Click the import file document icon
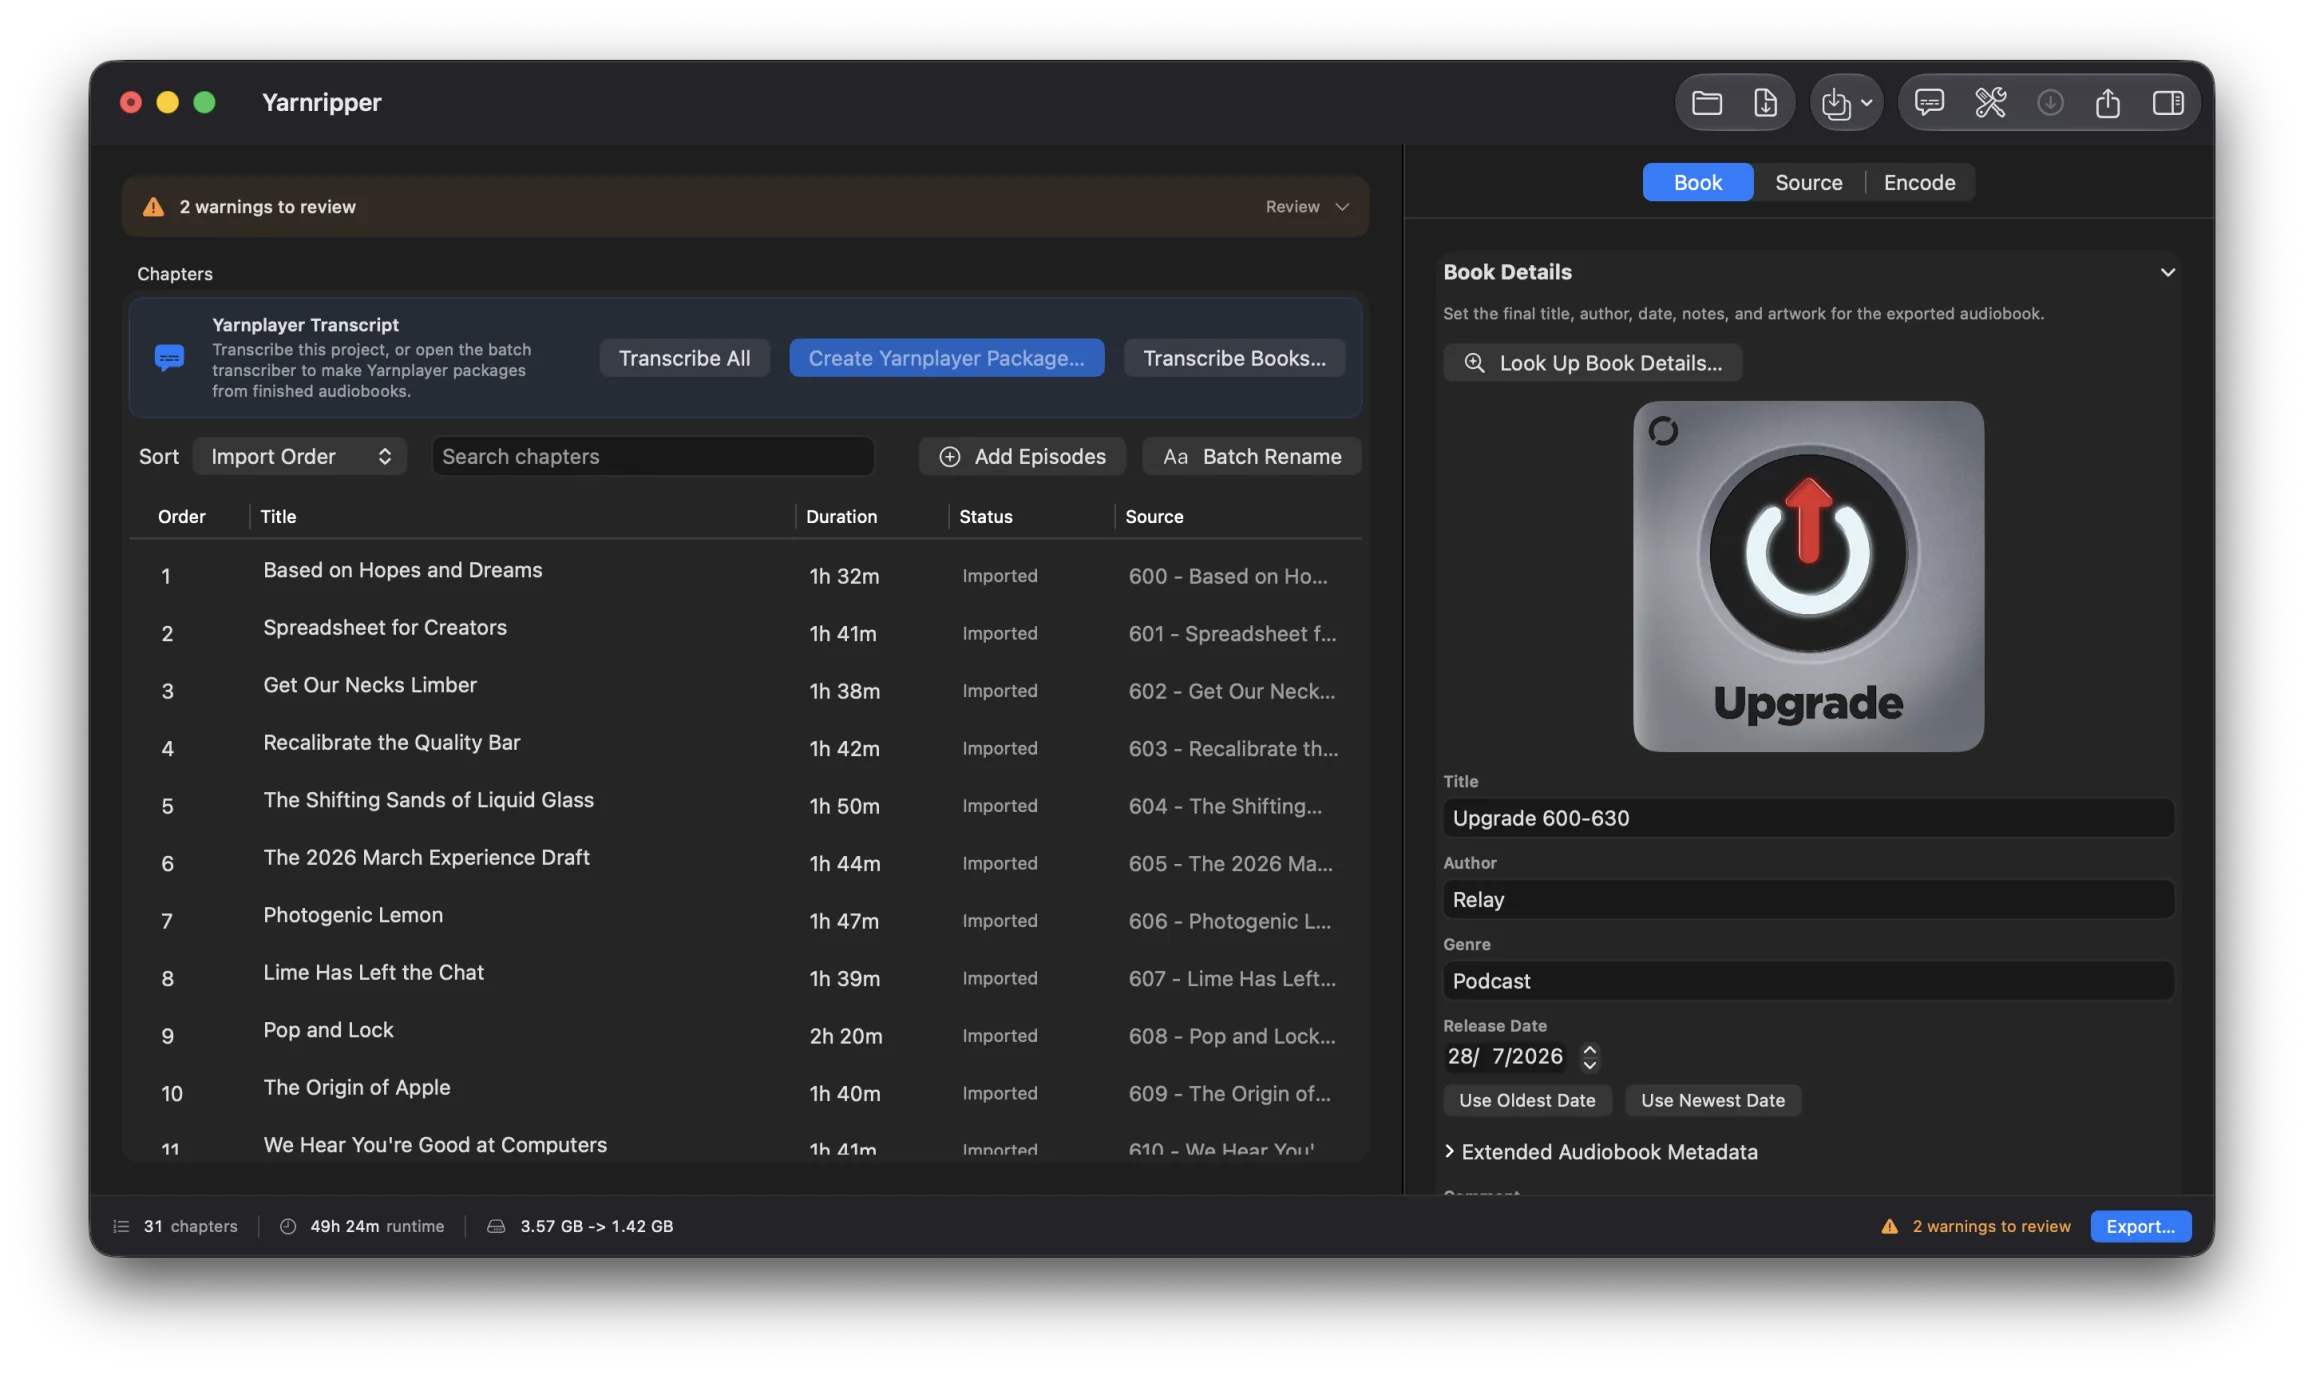Screen dimensions: 2304x1375 (x=1765, y=102)
